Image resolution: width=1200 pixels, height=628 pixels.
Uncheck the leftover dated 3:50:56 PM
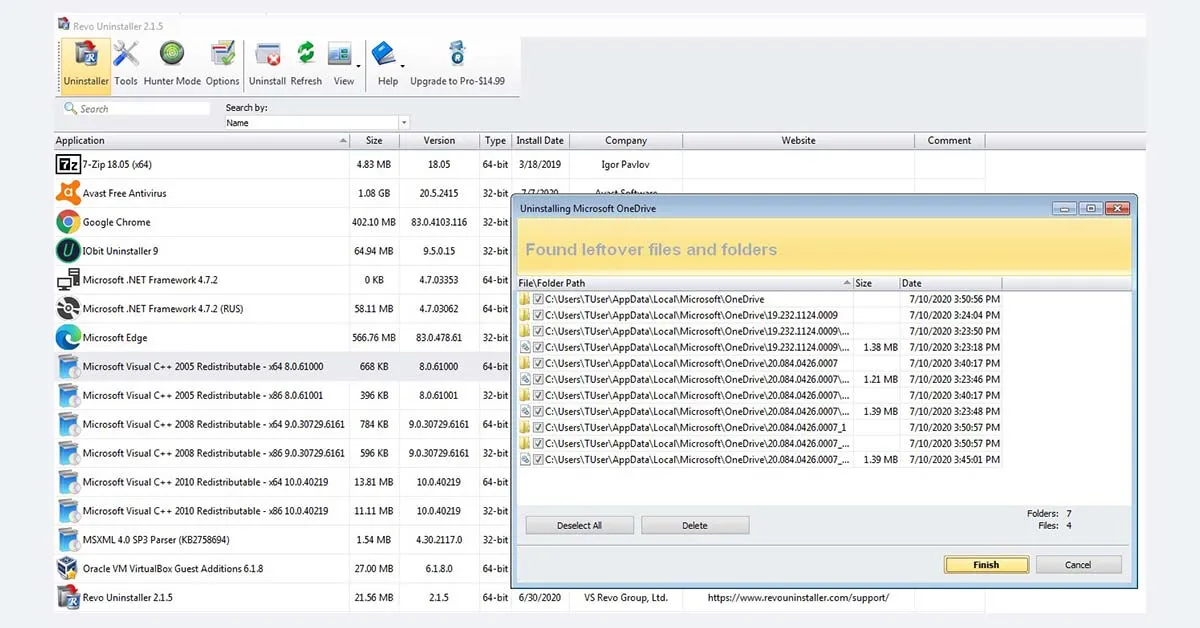538,299
